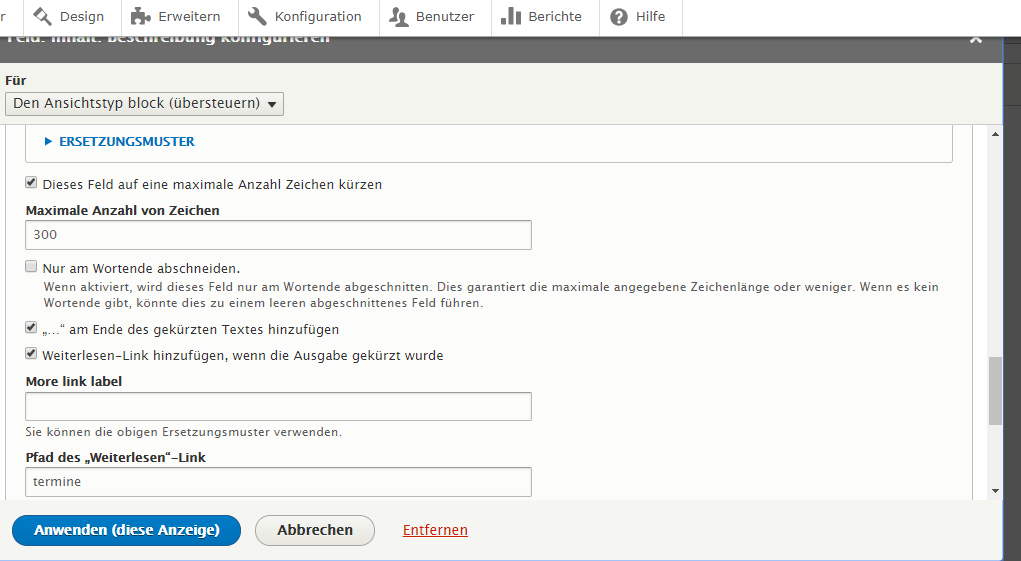The height and width of the screenshot is (561, 1021).
Task: Click the Benutzer person icon
Action: point(399,16)
